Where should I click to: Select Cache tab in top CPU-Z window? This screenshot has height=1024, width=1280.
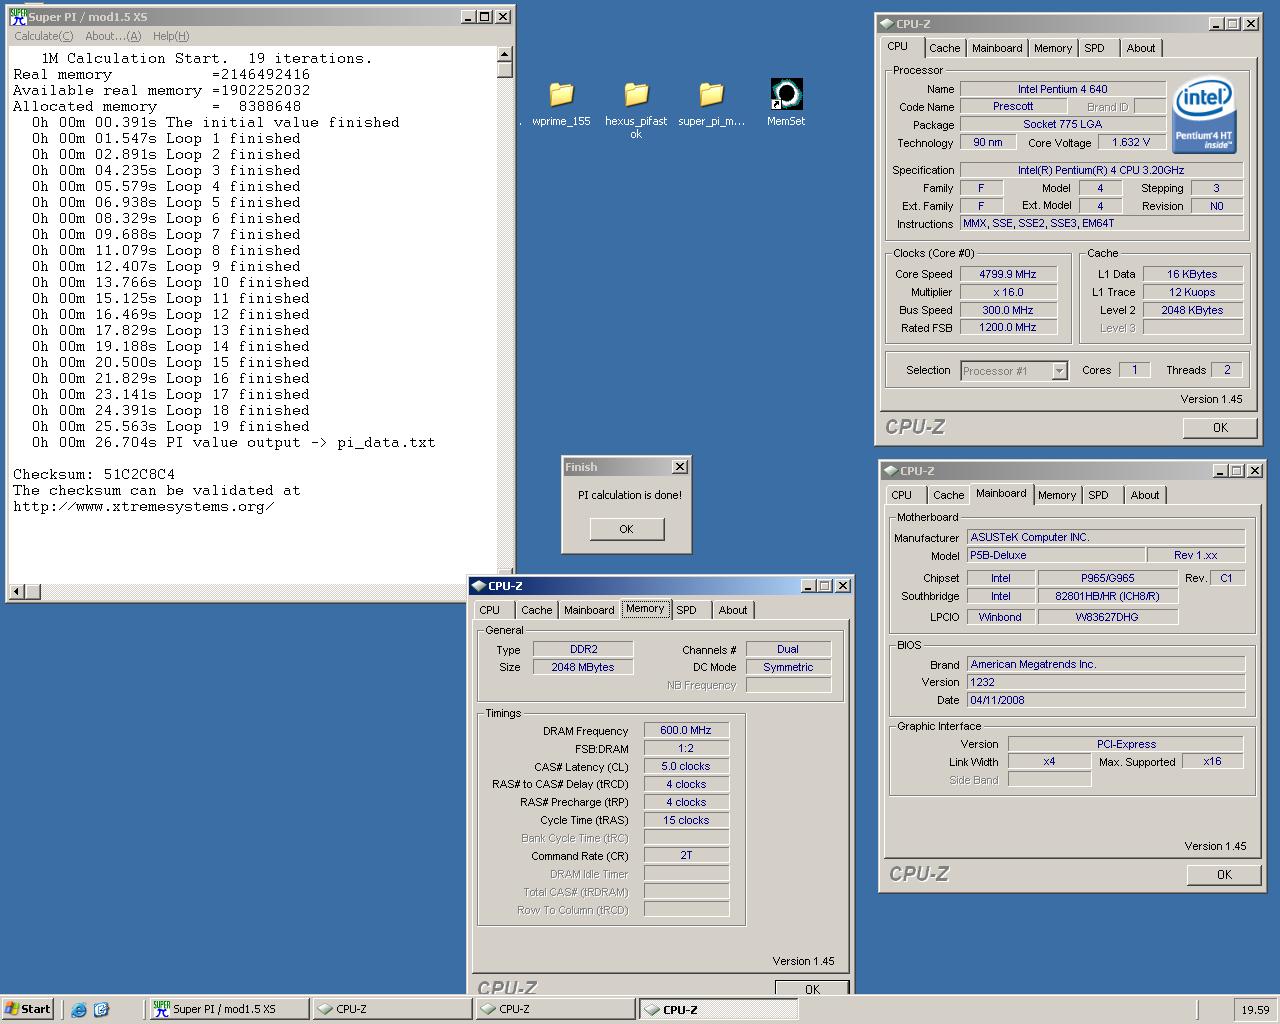point(944,48)
